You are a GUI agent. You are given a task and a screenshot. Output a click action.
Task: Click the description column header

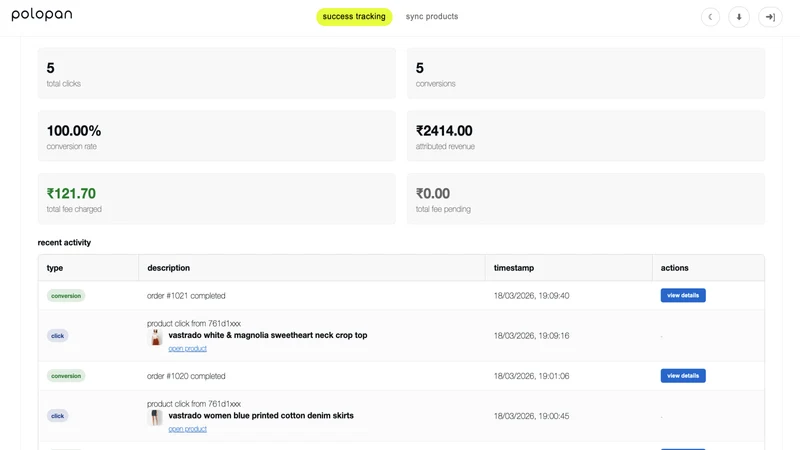click(x=312, y=268)
